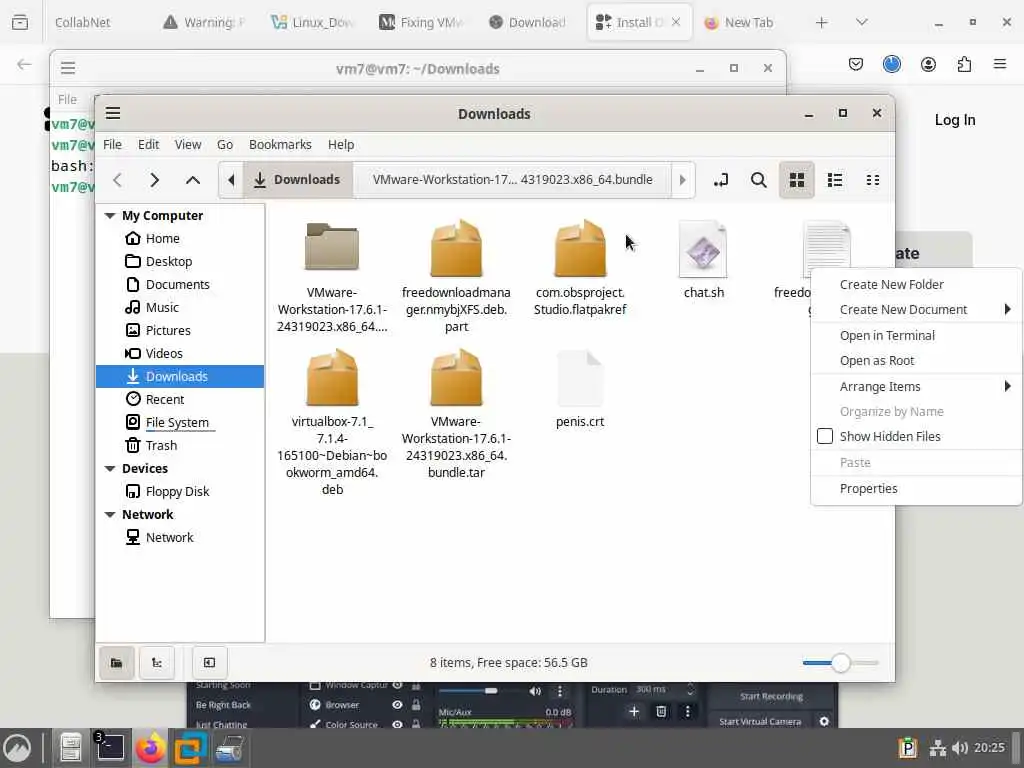Collapse the Network section

110,515
